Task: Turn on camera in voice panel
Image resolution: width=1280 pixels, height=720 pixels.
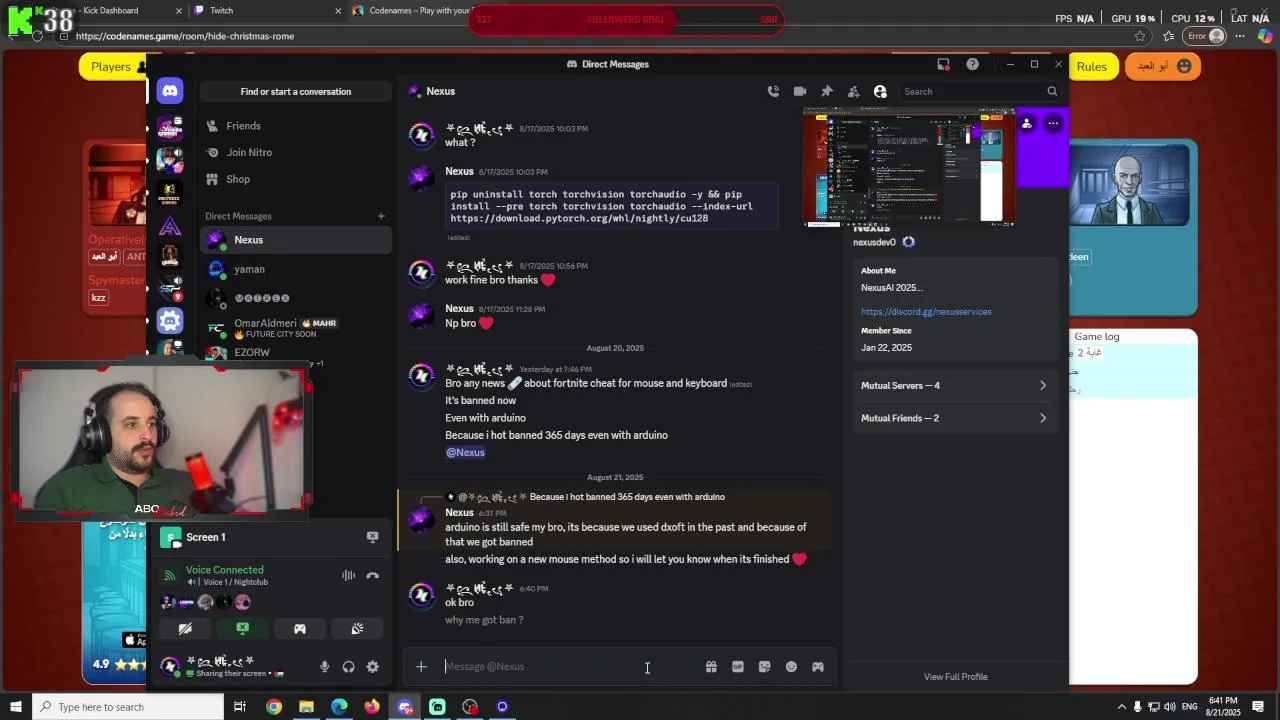Action: click(185, 629)
